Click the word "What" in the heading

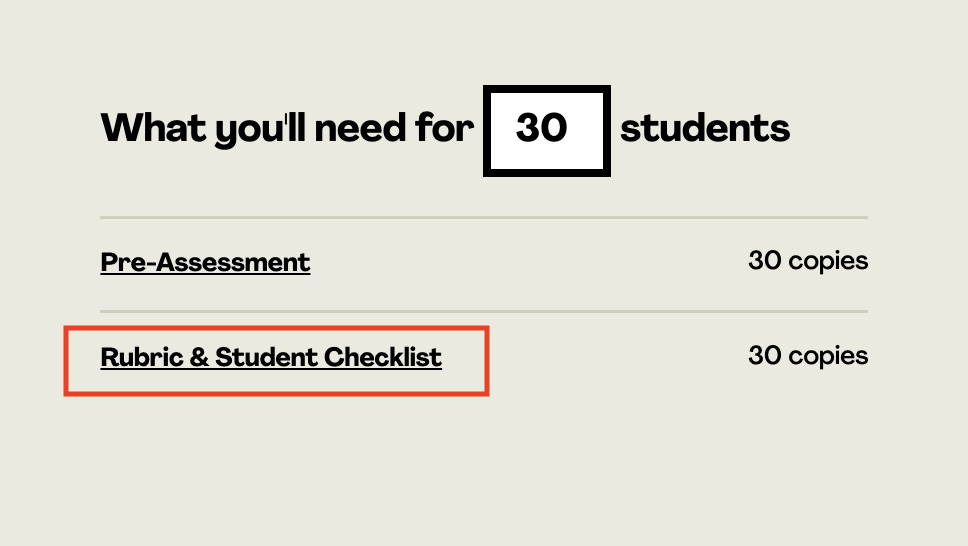(x=154, y=128)
